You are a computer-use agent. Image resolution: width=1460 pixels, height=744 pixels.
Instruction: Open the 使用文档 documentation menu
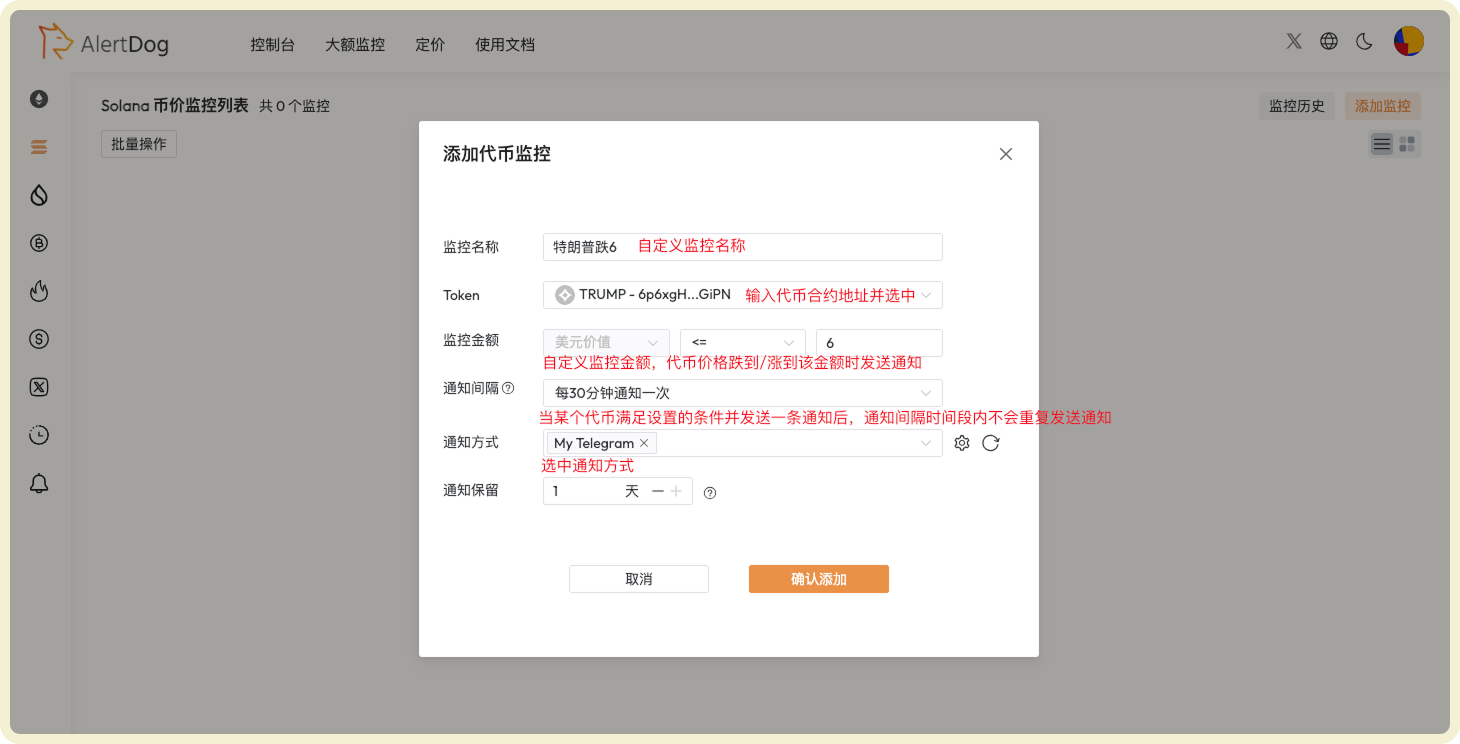pyautogui.click(x=504, y=44)
